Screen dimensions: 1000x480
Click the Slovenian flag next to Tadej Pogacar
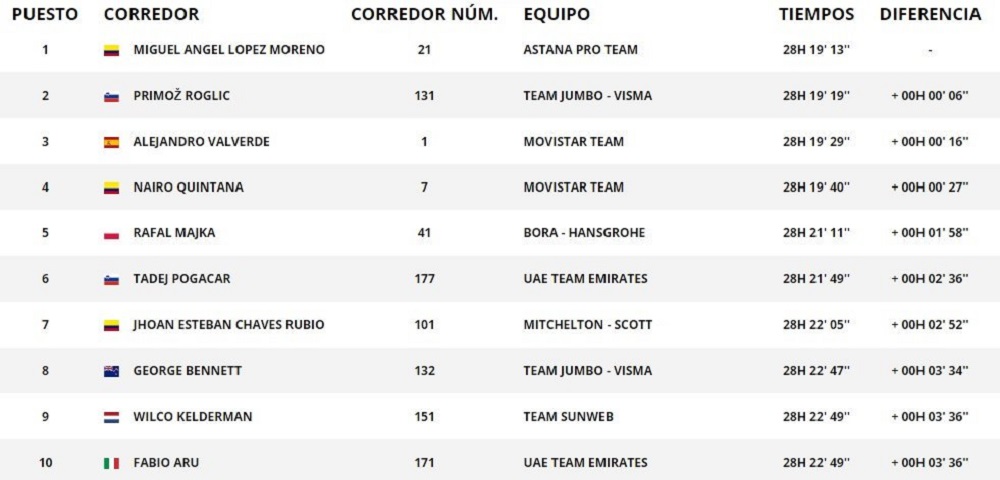111,280
